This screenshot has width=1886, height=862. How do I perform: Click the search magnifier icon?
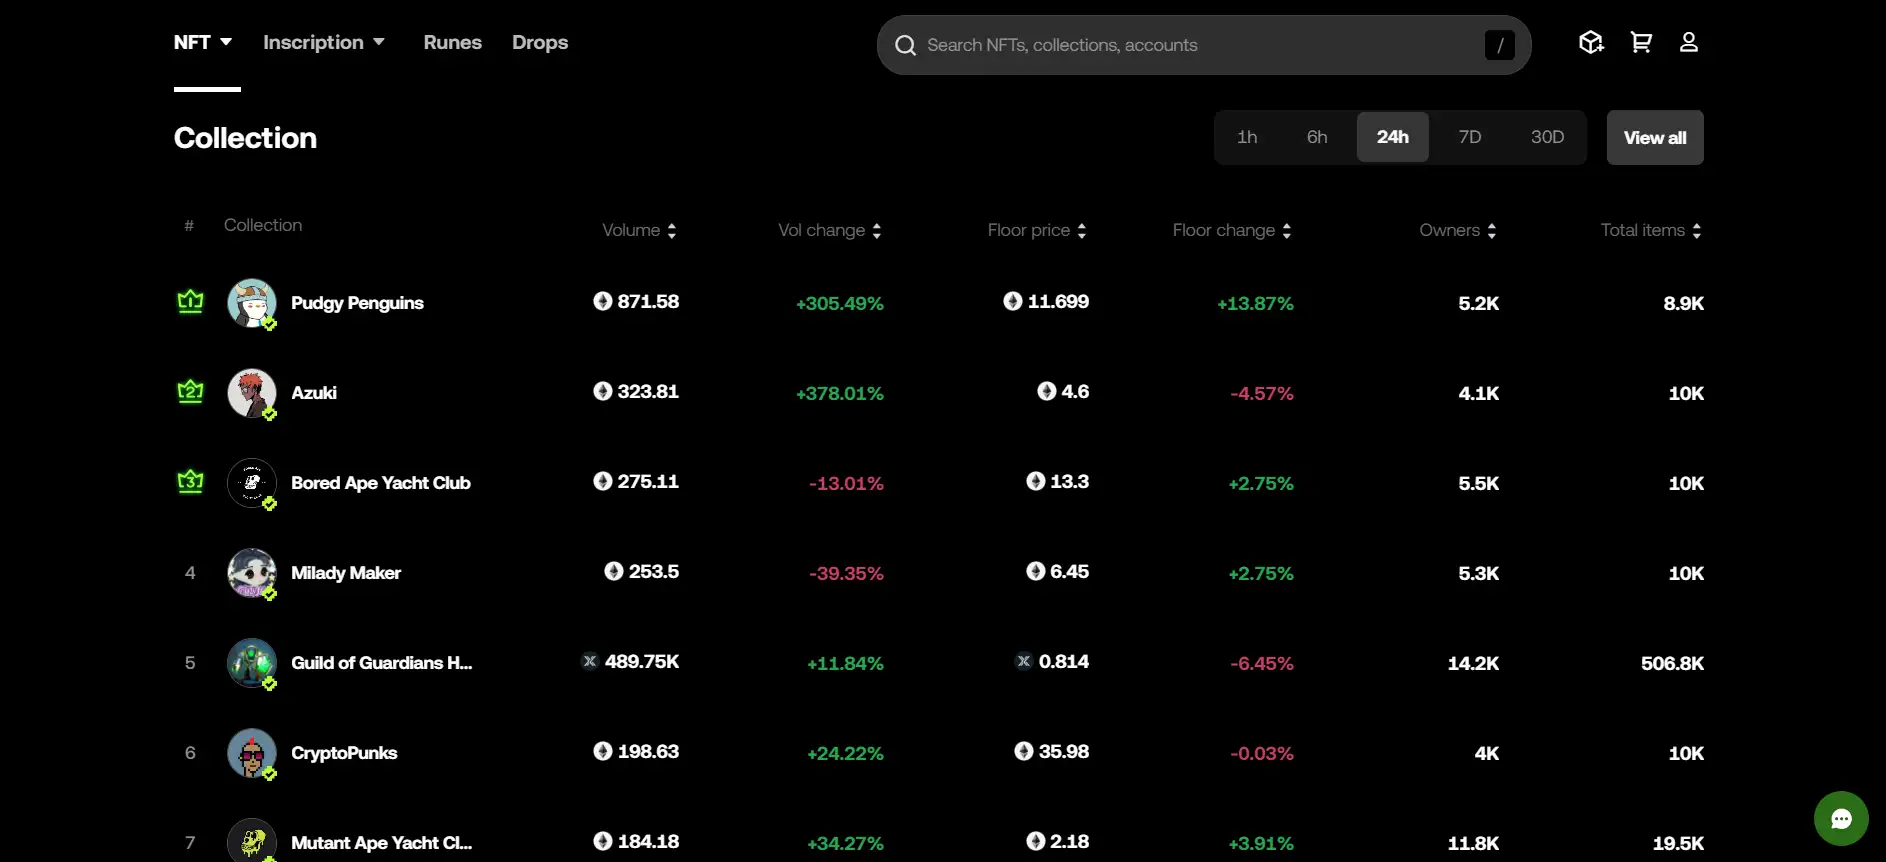[x=905, y=45]
